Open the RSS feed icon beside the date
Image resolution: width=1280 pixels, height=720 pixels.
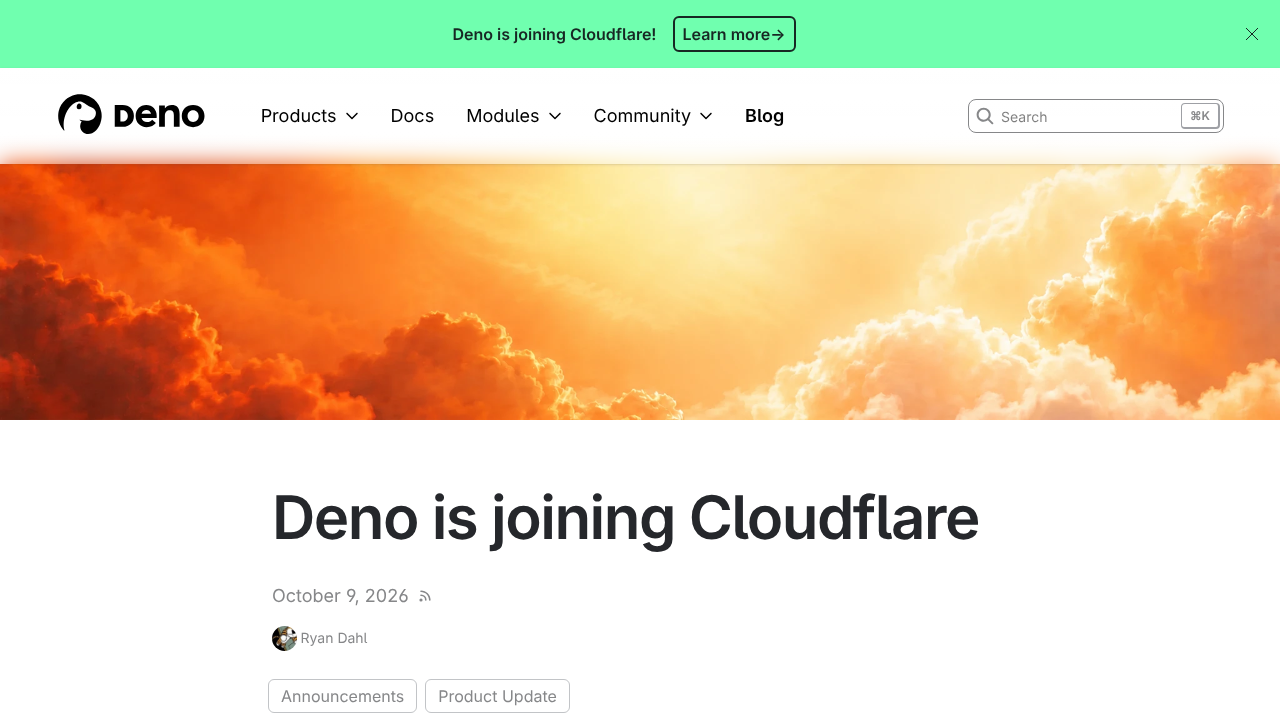coord(425,596)
